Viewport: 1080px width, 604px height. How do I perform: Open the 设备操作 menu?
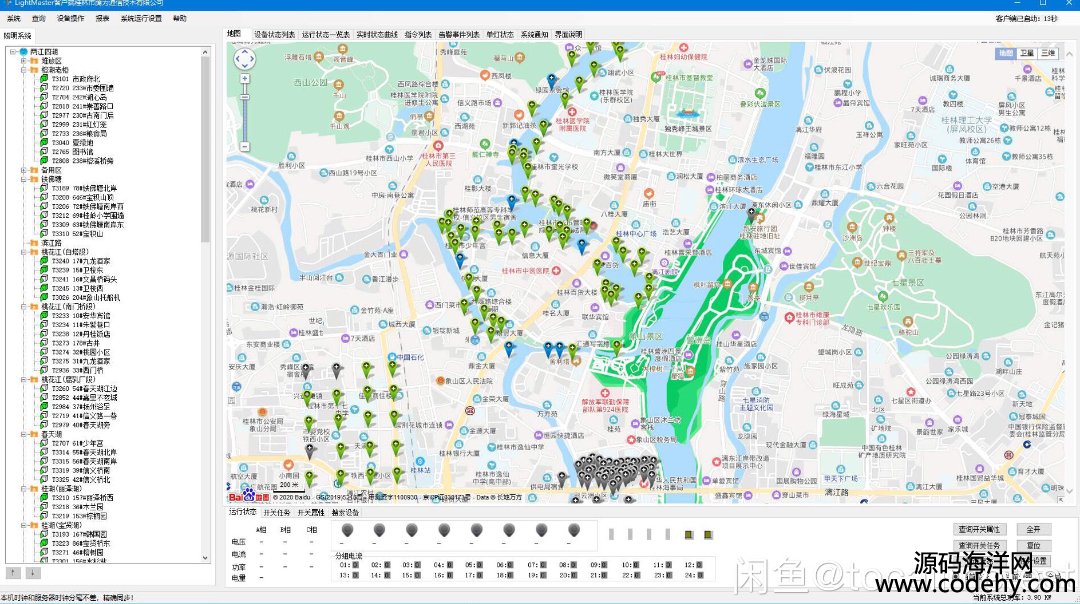(x=70, y=19)
